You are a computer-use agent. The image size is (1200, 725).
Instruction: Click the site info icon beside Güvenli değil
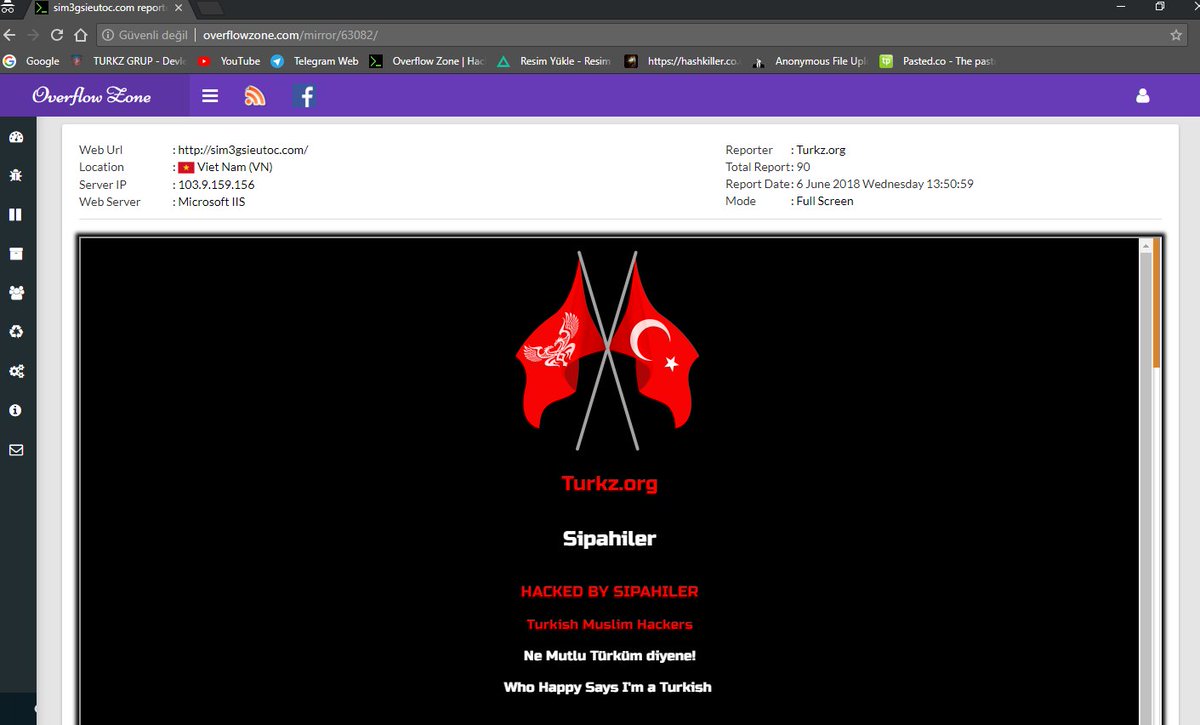point(108,35)
